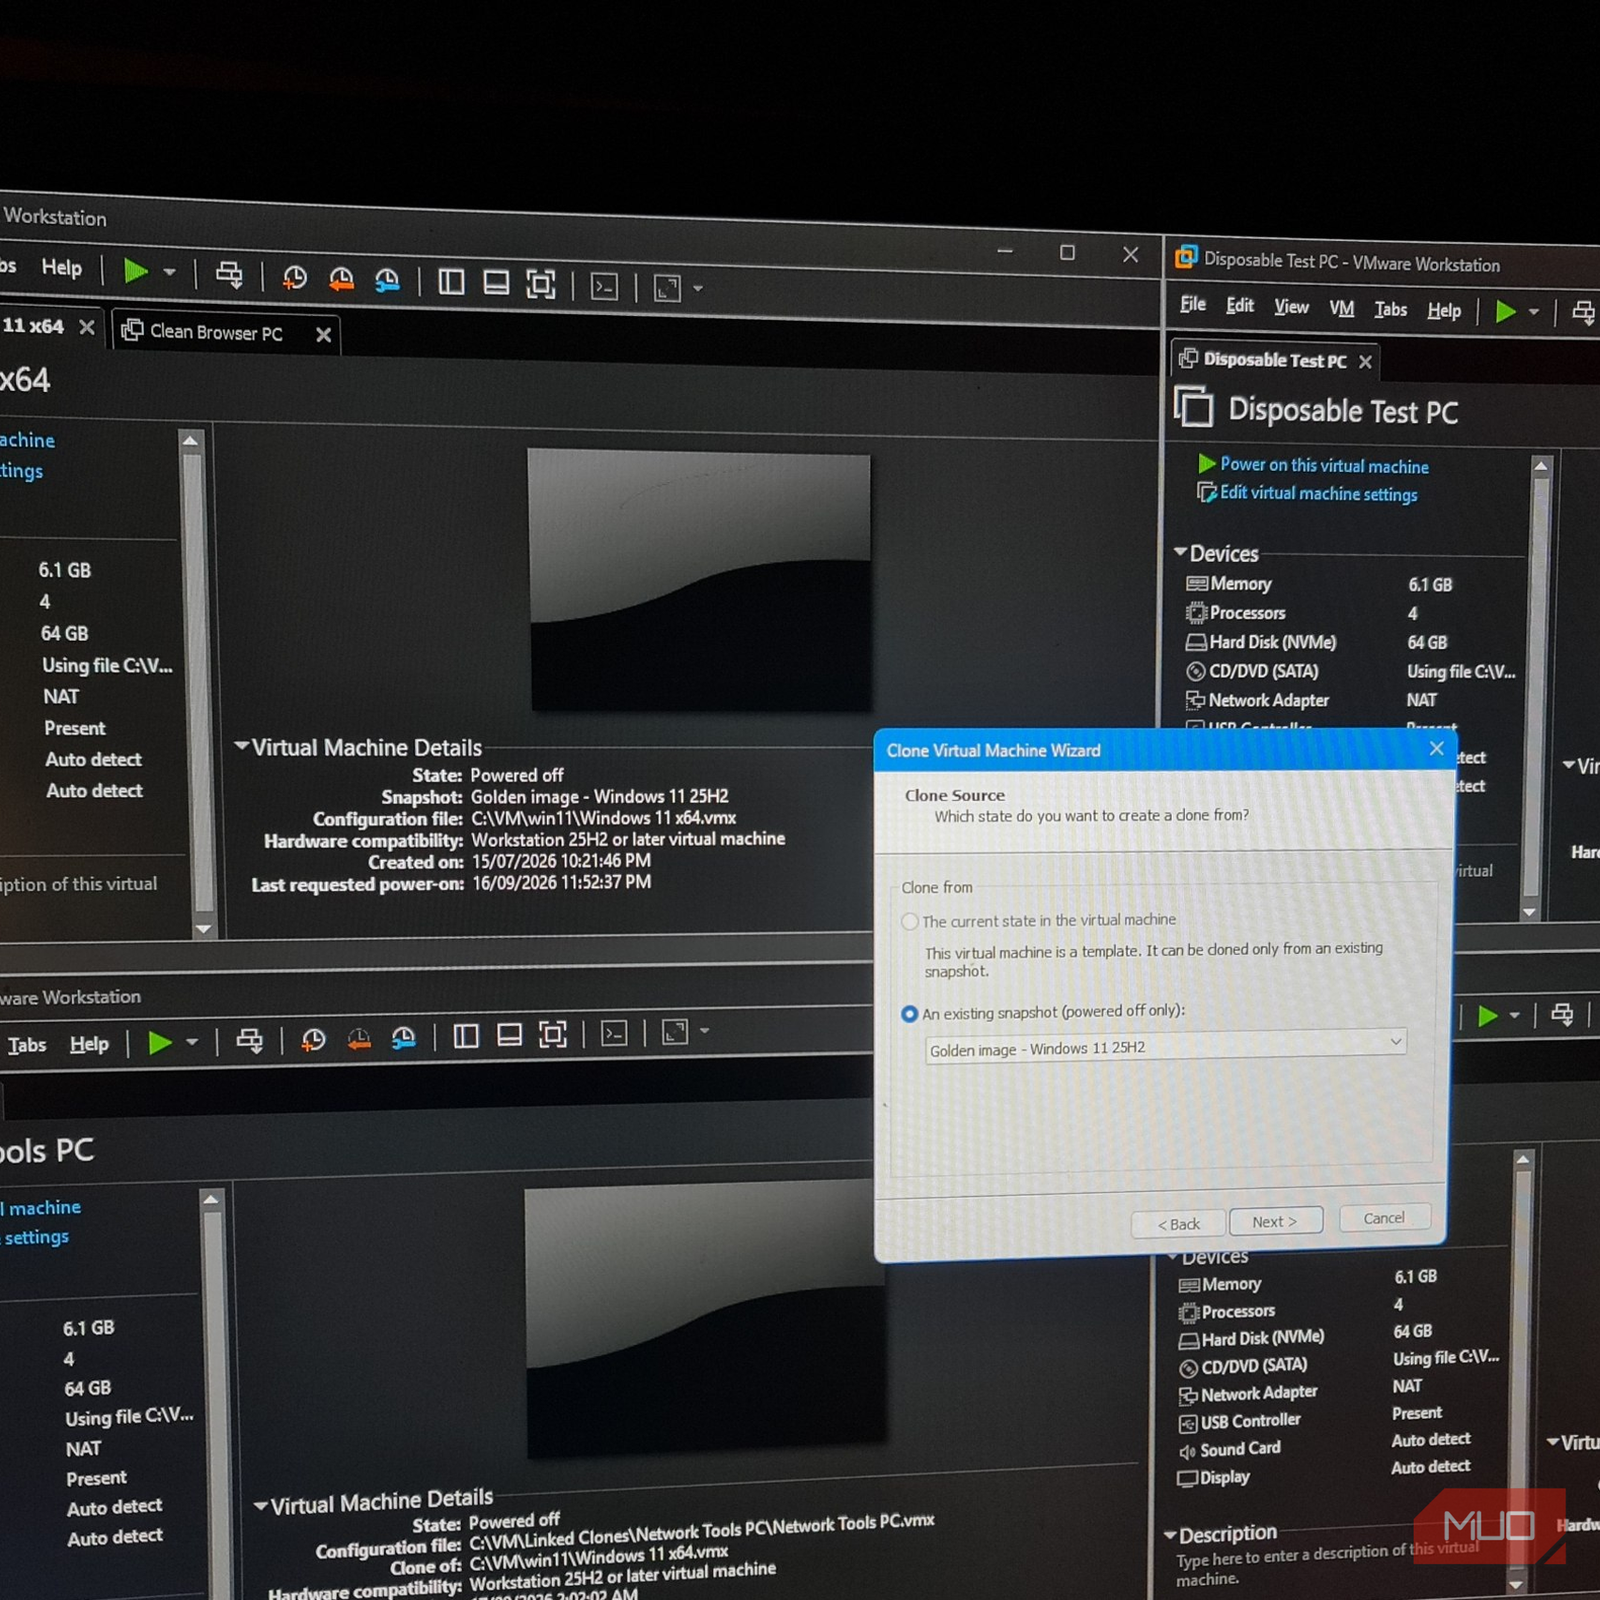This screenshot has width=1600, height=1600.
Task: Click the VM screen thumbnail in the top-left window
Action: (x=700, y=580)
